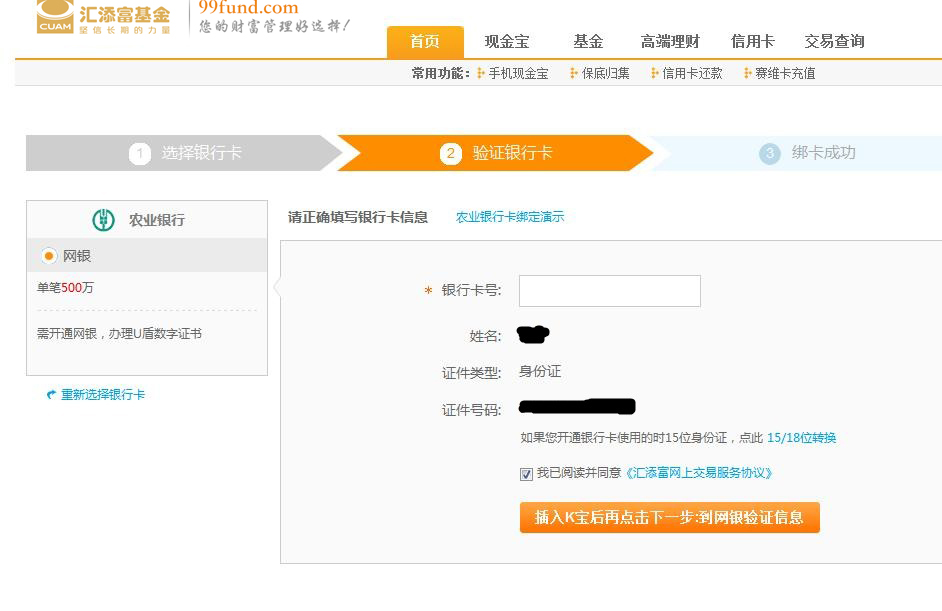Open the 交易查询 tab
This screenshot has width=942, height=611.
[834, 42]
